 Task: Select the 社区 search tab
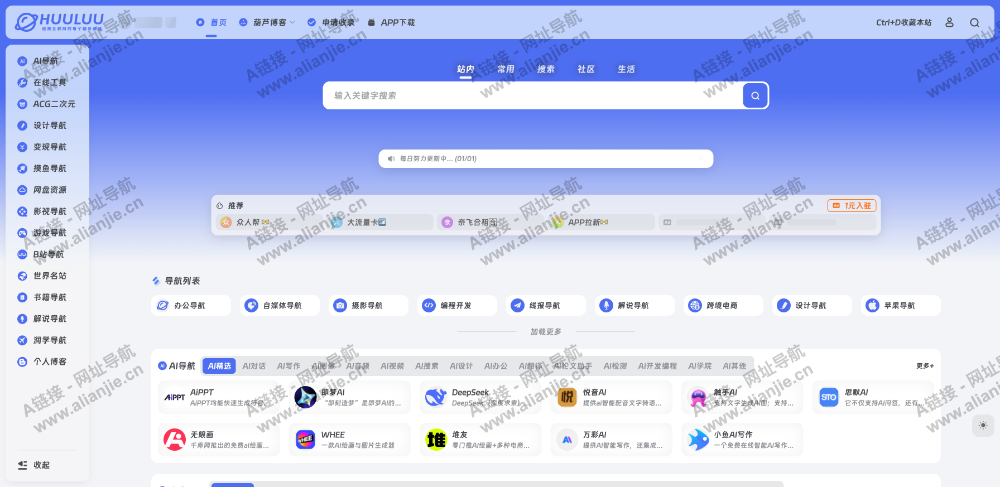pyautogui.click(x=586, y=69)
